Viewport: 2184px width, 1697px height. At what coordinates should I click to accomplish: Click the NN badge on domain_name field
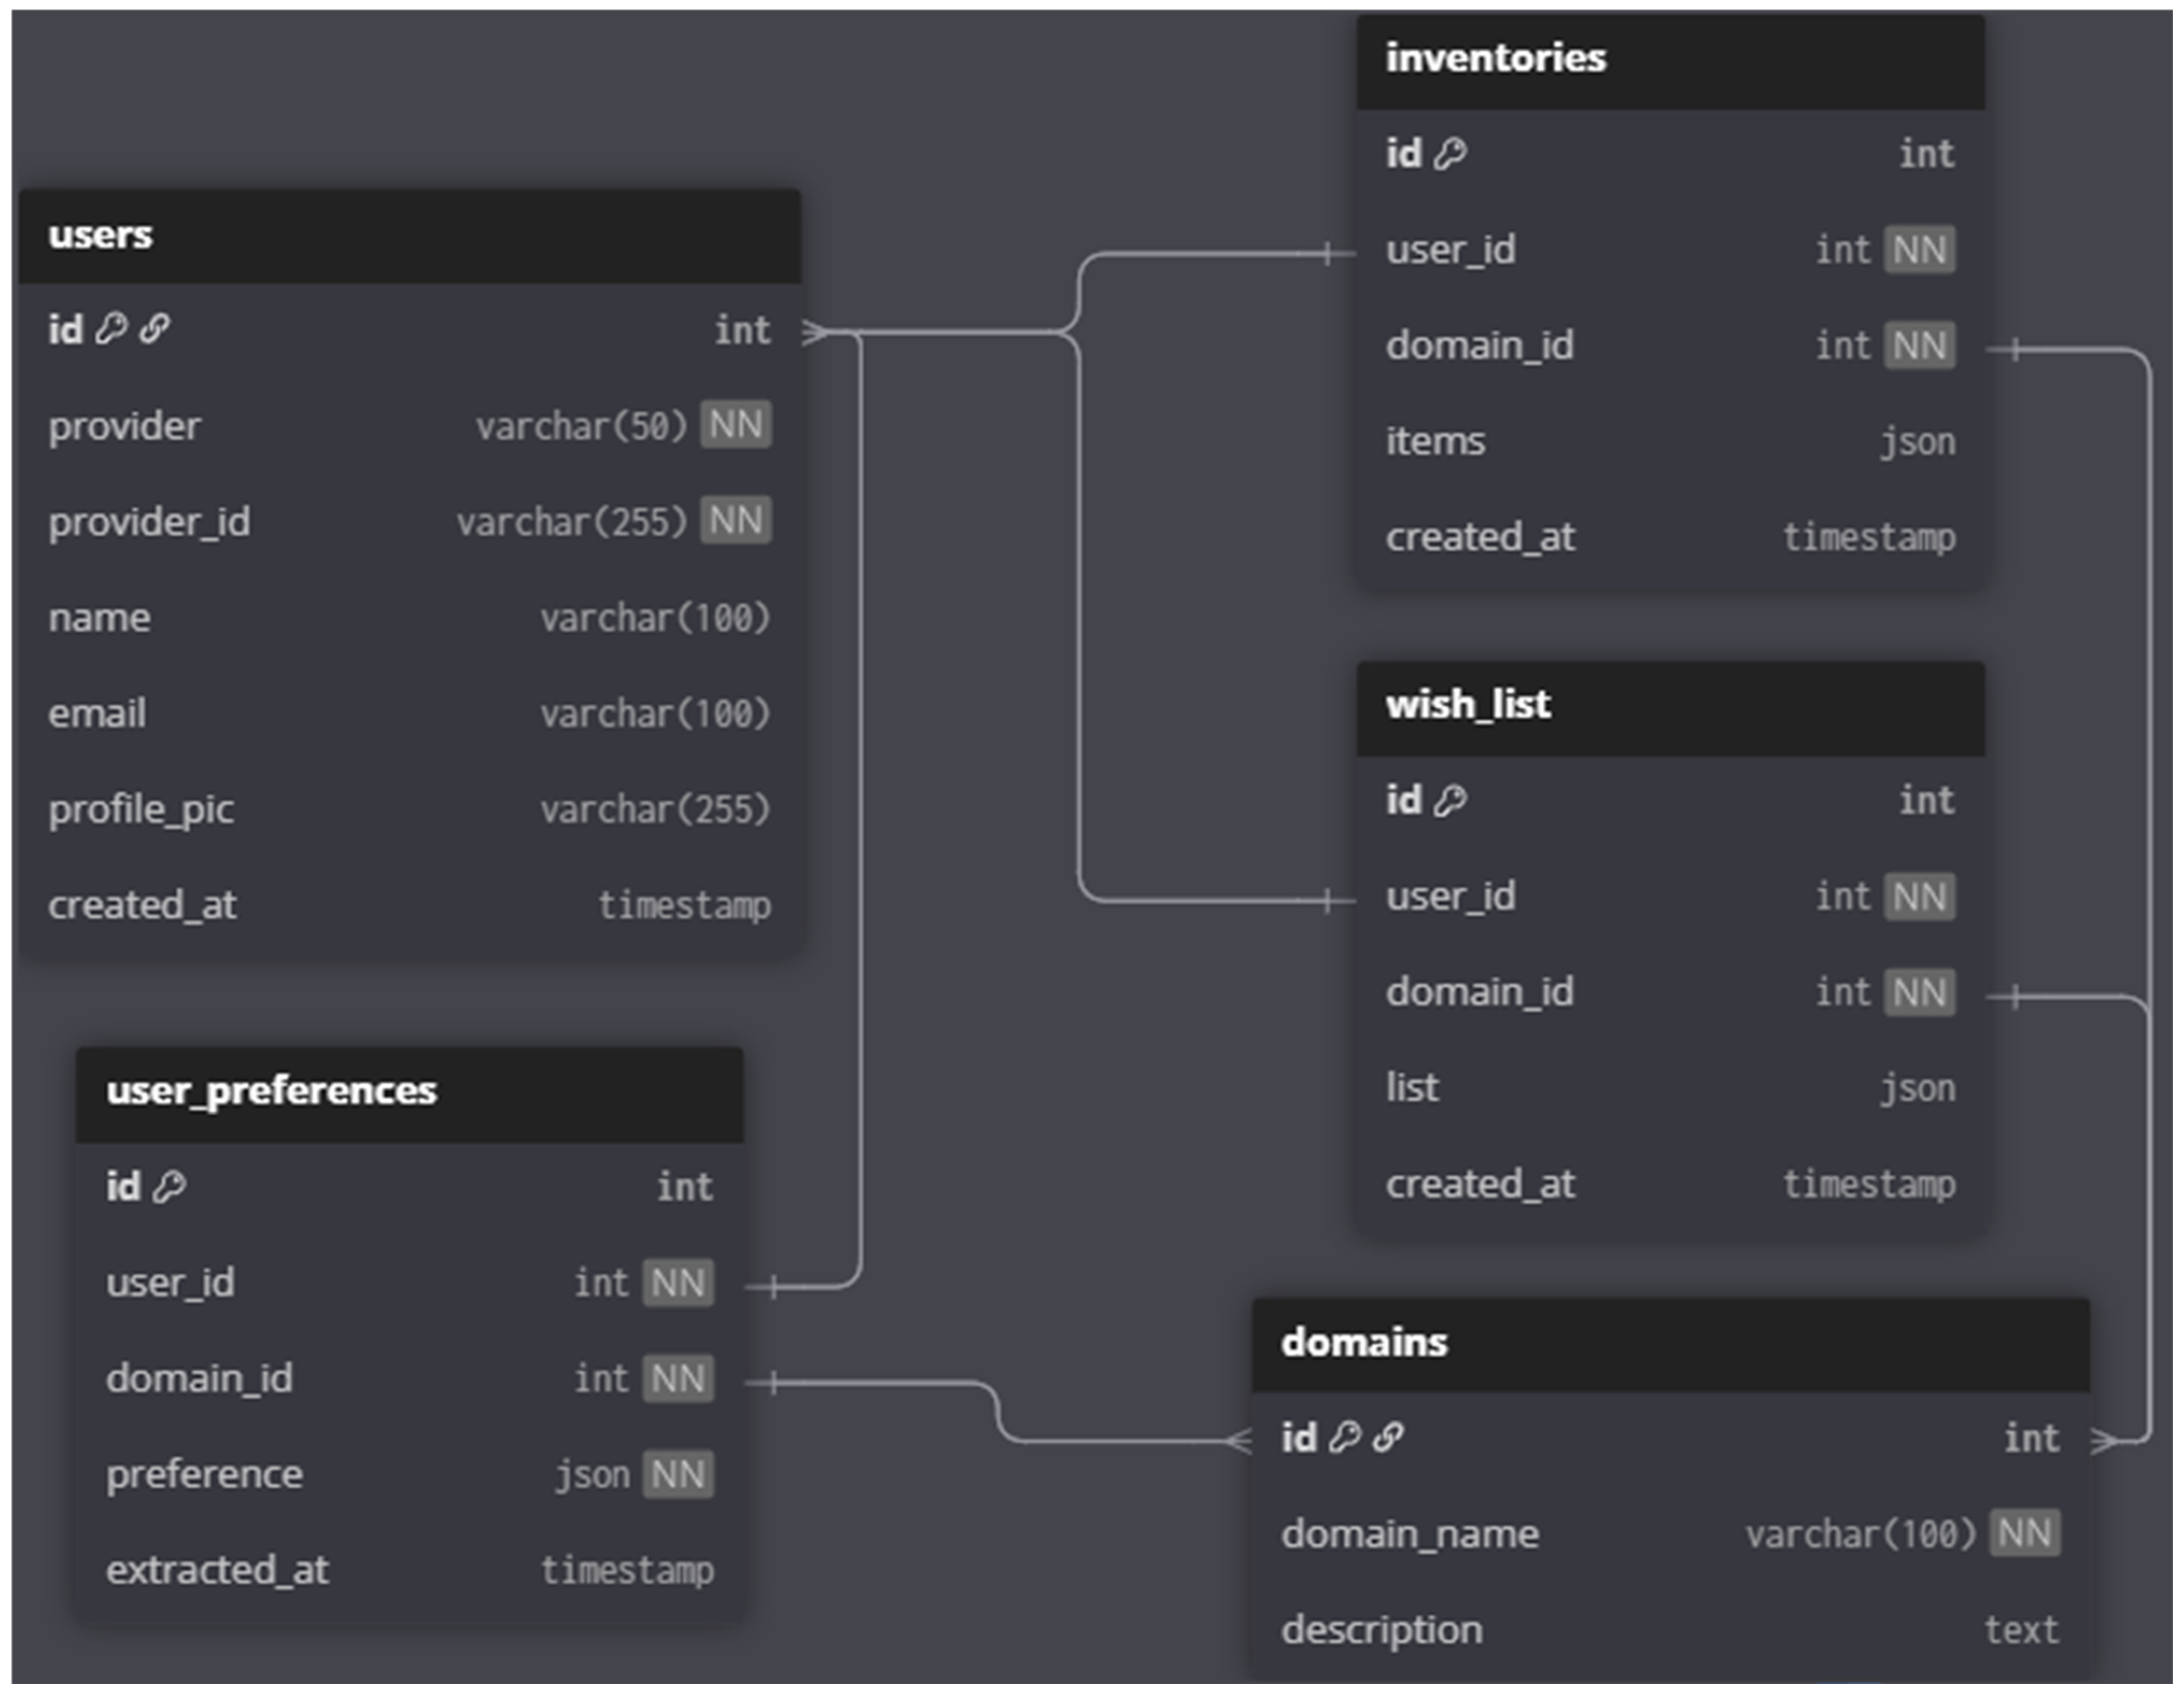[x=2024, y=1532]
